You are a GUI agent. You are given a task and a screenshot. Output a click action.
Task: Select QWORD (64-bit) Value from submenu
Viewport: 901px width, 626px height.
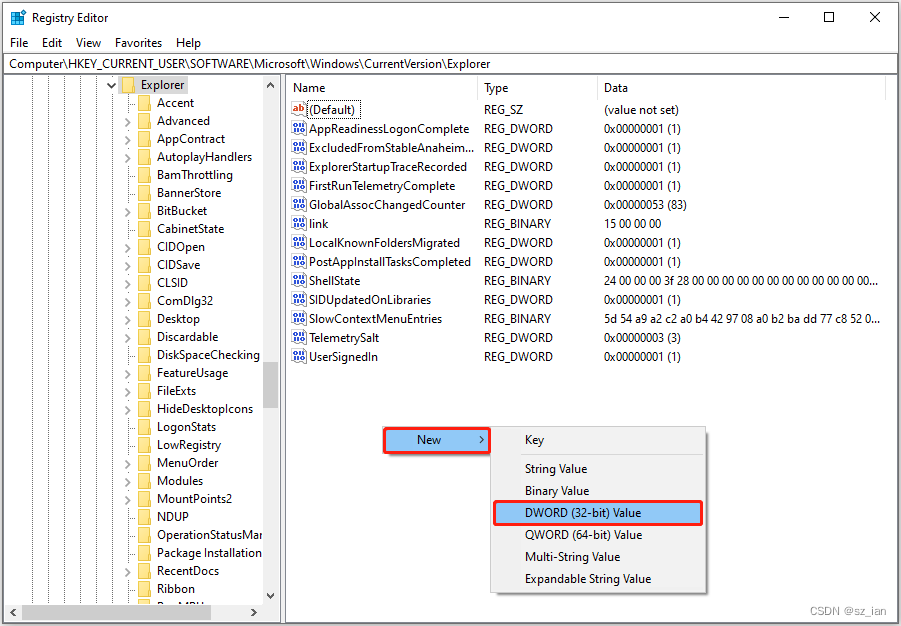(598, 535)
